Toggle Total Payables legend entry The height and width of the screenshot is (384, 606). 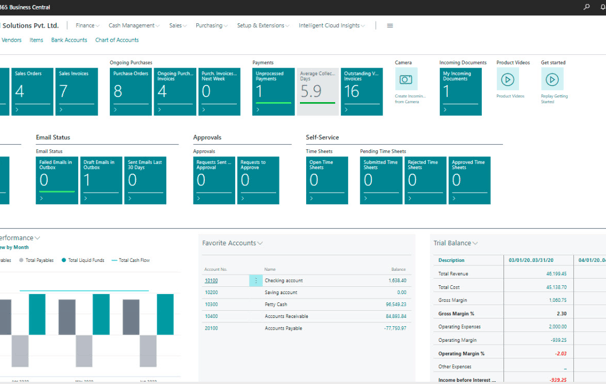[x=36, y=260]
